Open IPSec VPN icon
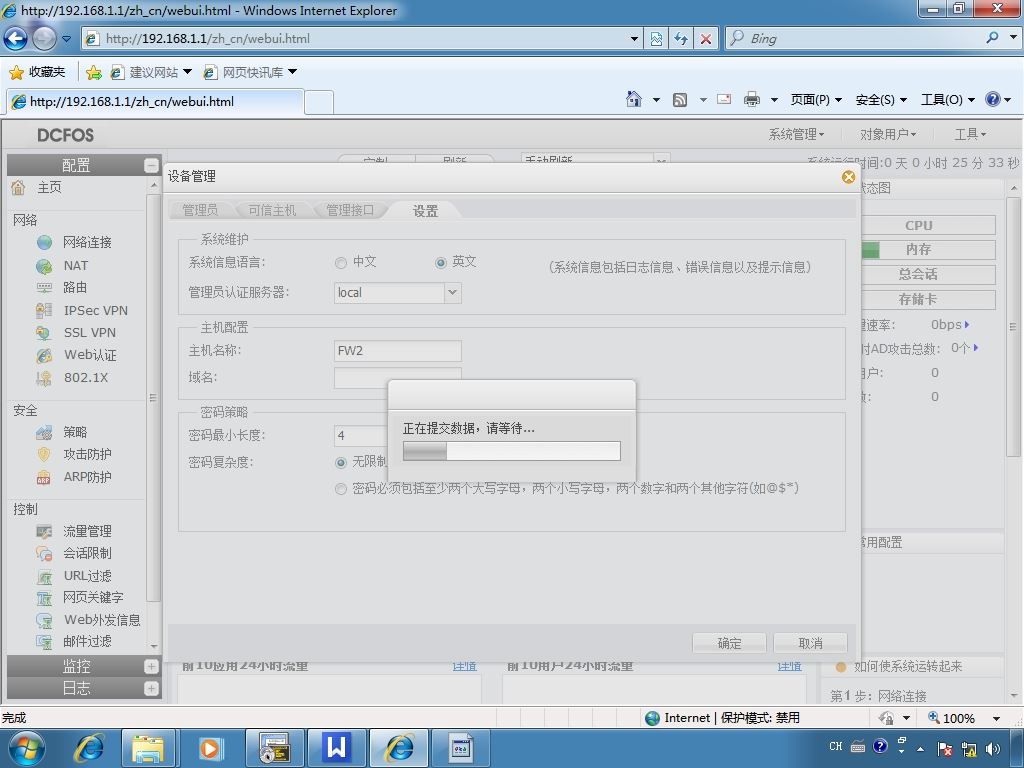The image size is (1024, 768). pyautogui.click(x=44, y=310)
